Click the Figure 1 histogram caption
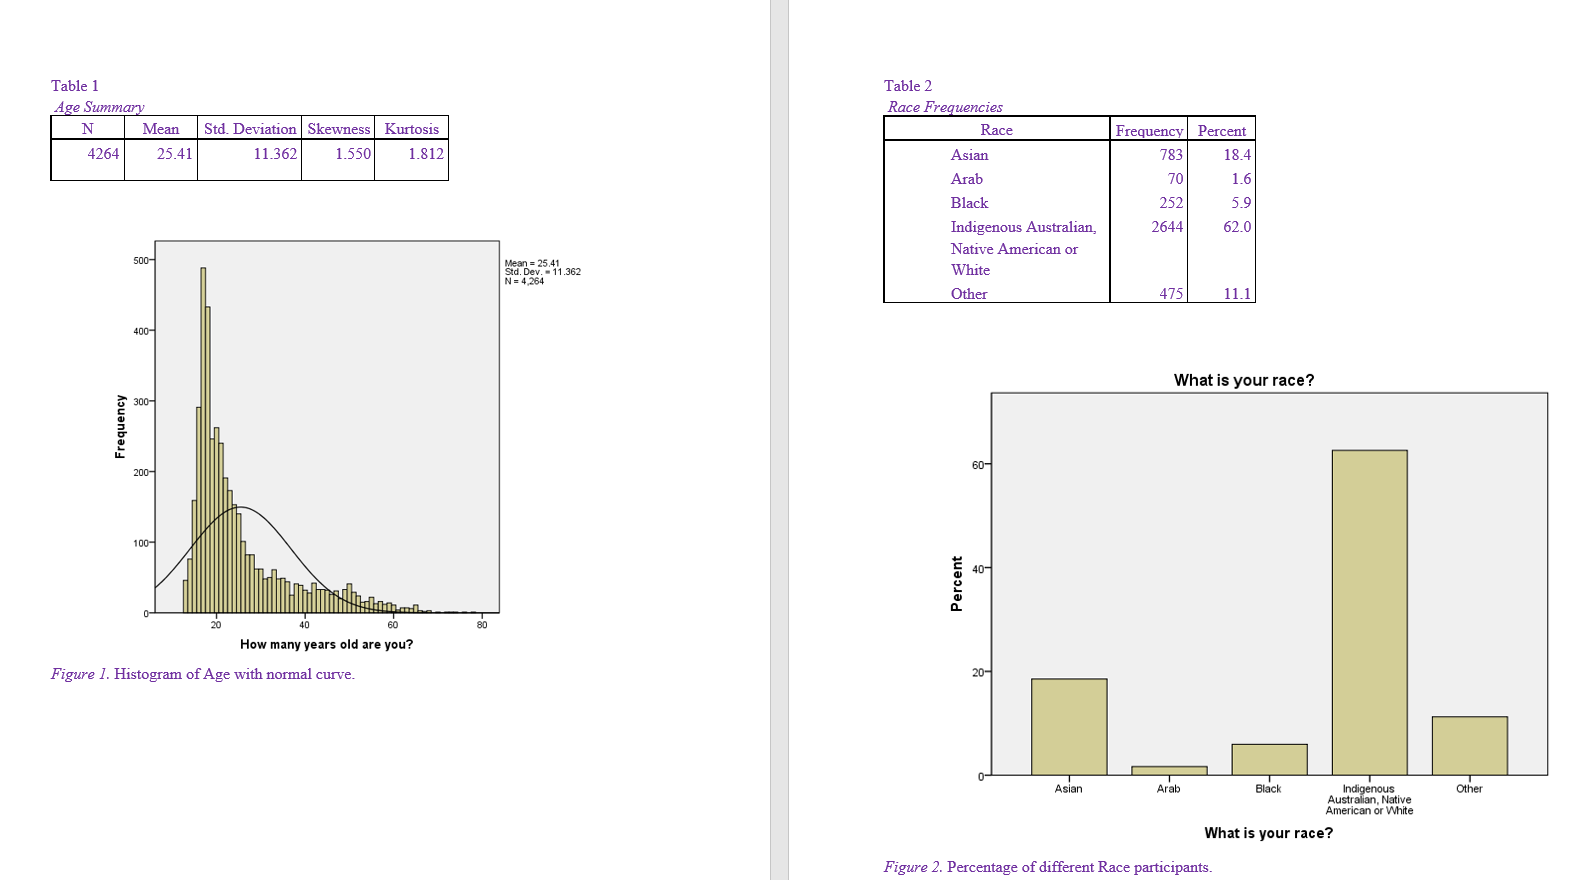 point(203,674)
